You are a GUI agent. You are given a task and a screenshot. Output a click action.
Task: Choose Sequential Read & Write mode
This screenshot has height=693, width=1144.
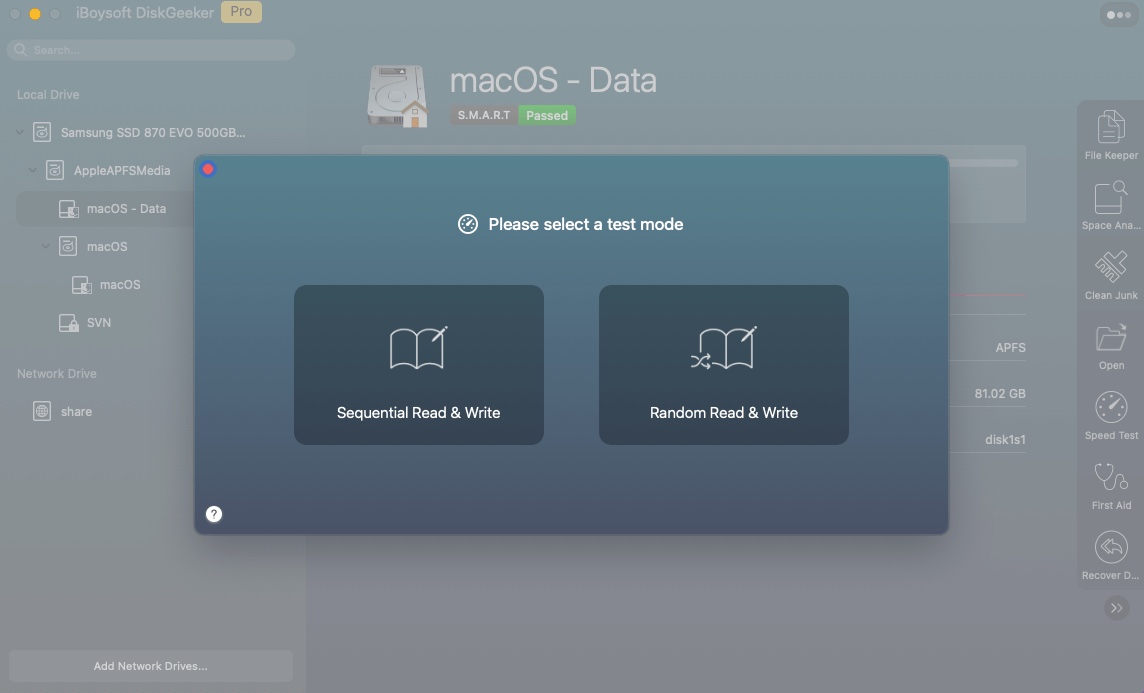click(419, 365)
